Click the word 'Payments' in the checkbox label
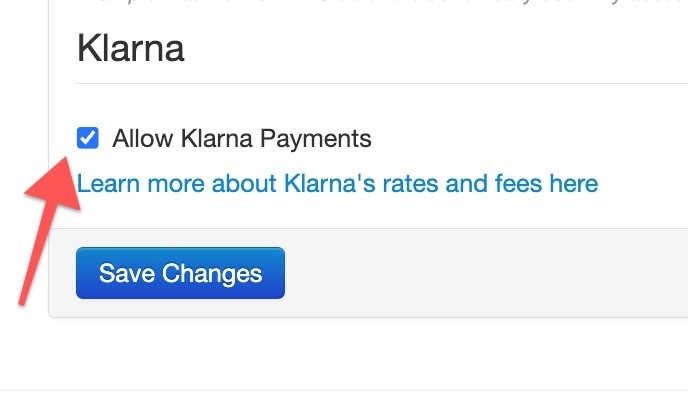The image size is (688, 398). 316,140
